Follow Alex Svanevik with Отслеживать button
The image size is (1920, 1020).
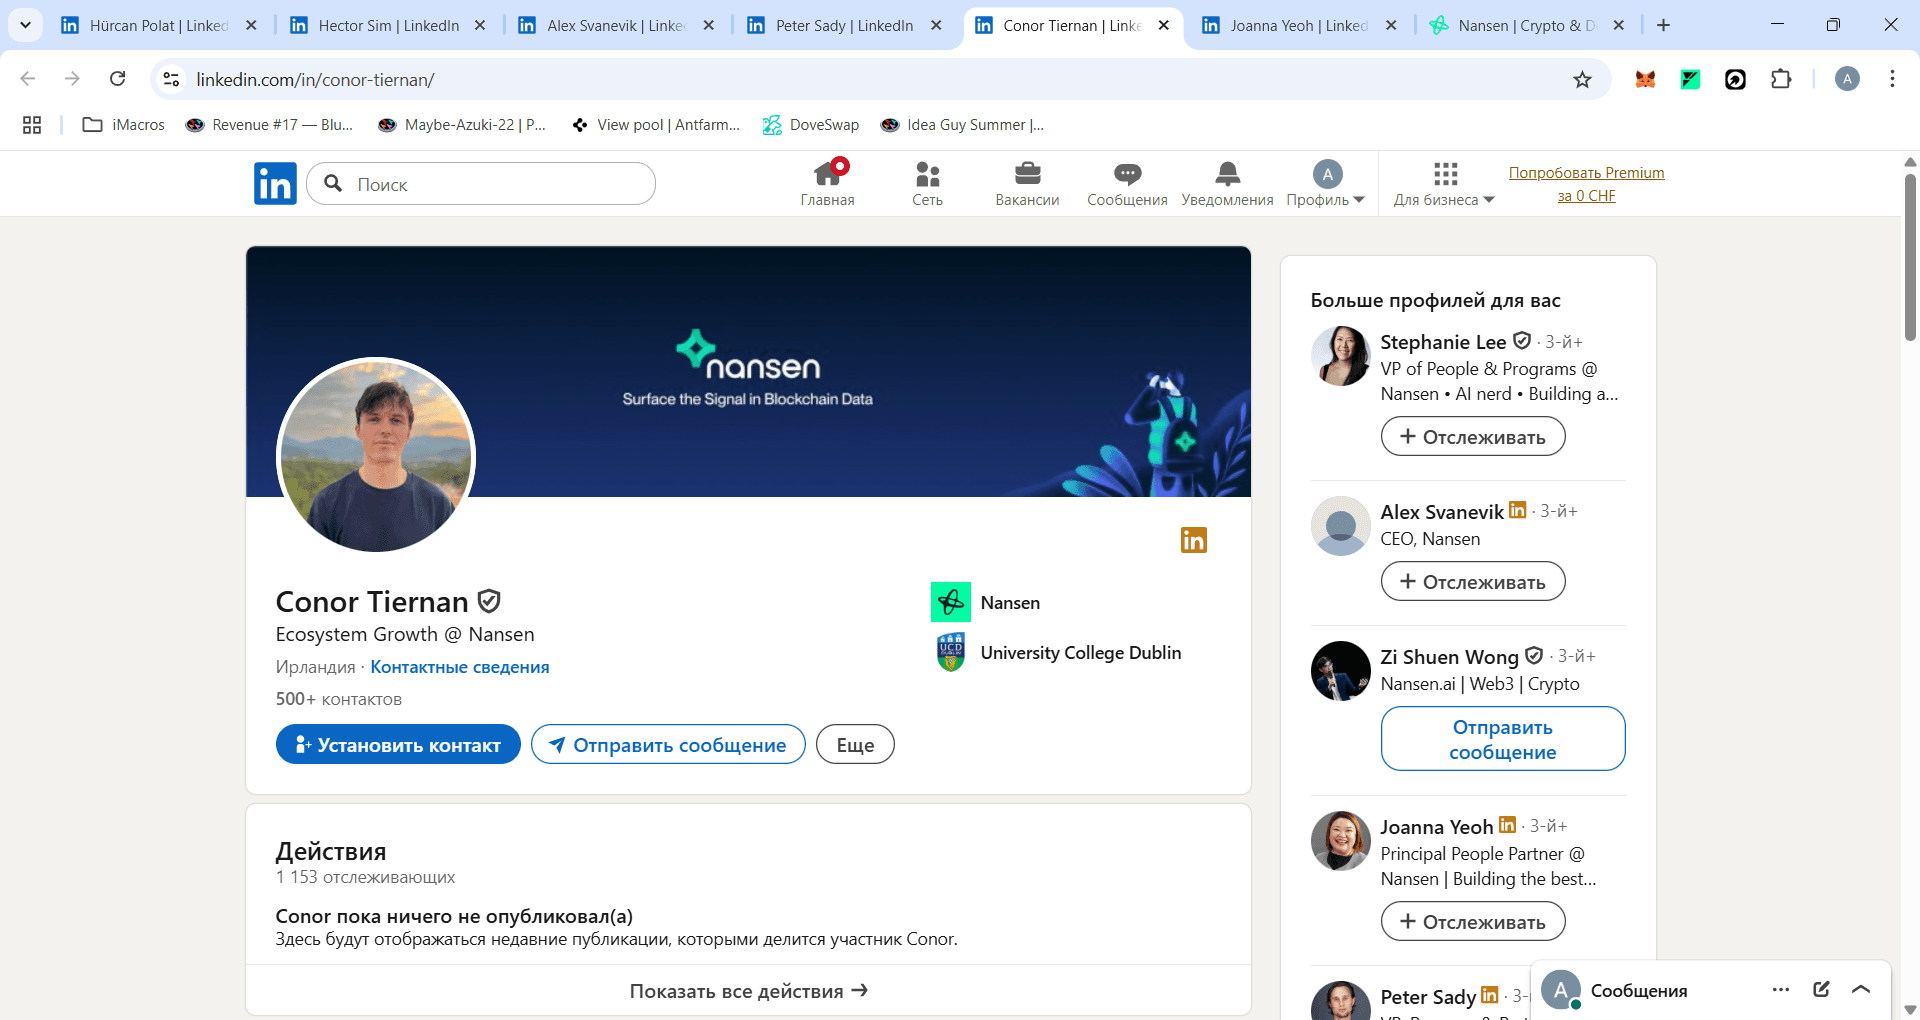(x=1473, y=582)
